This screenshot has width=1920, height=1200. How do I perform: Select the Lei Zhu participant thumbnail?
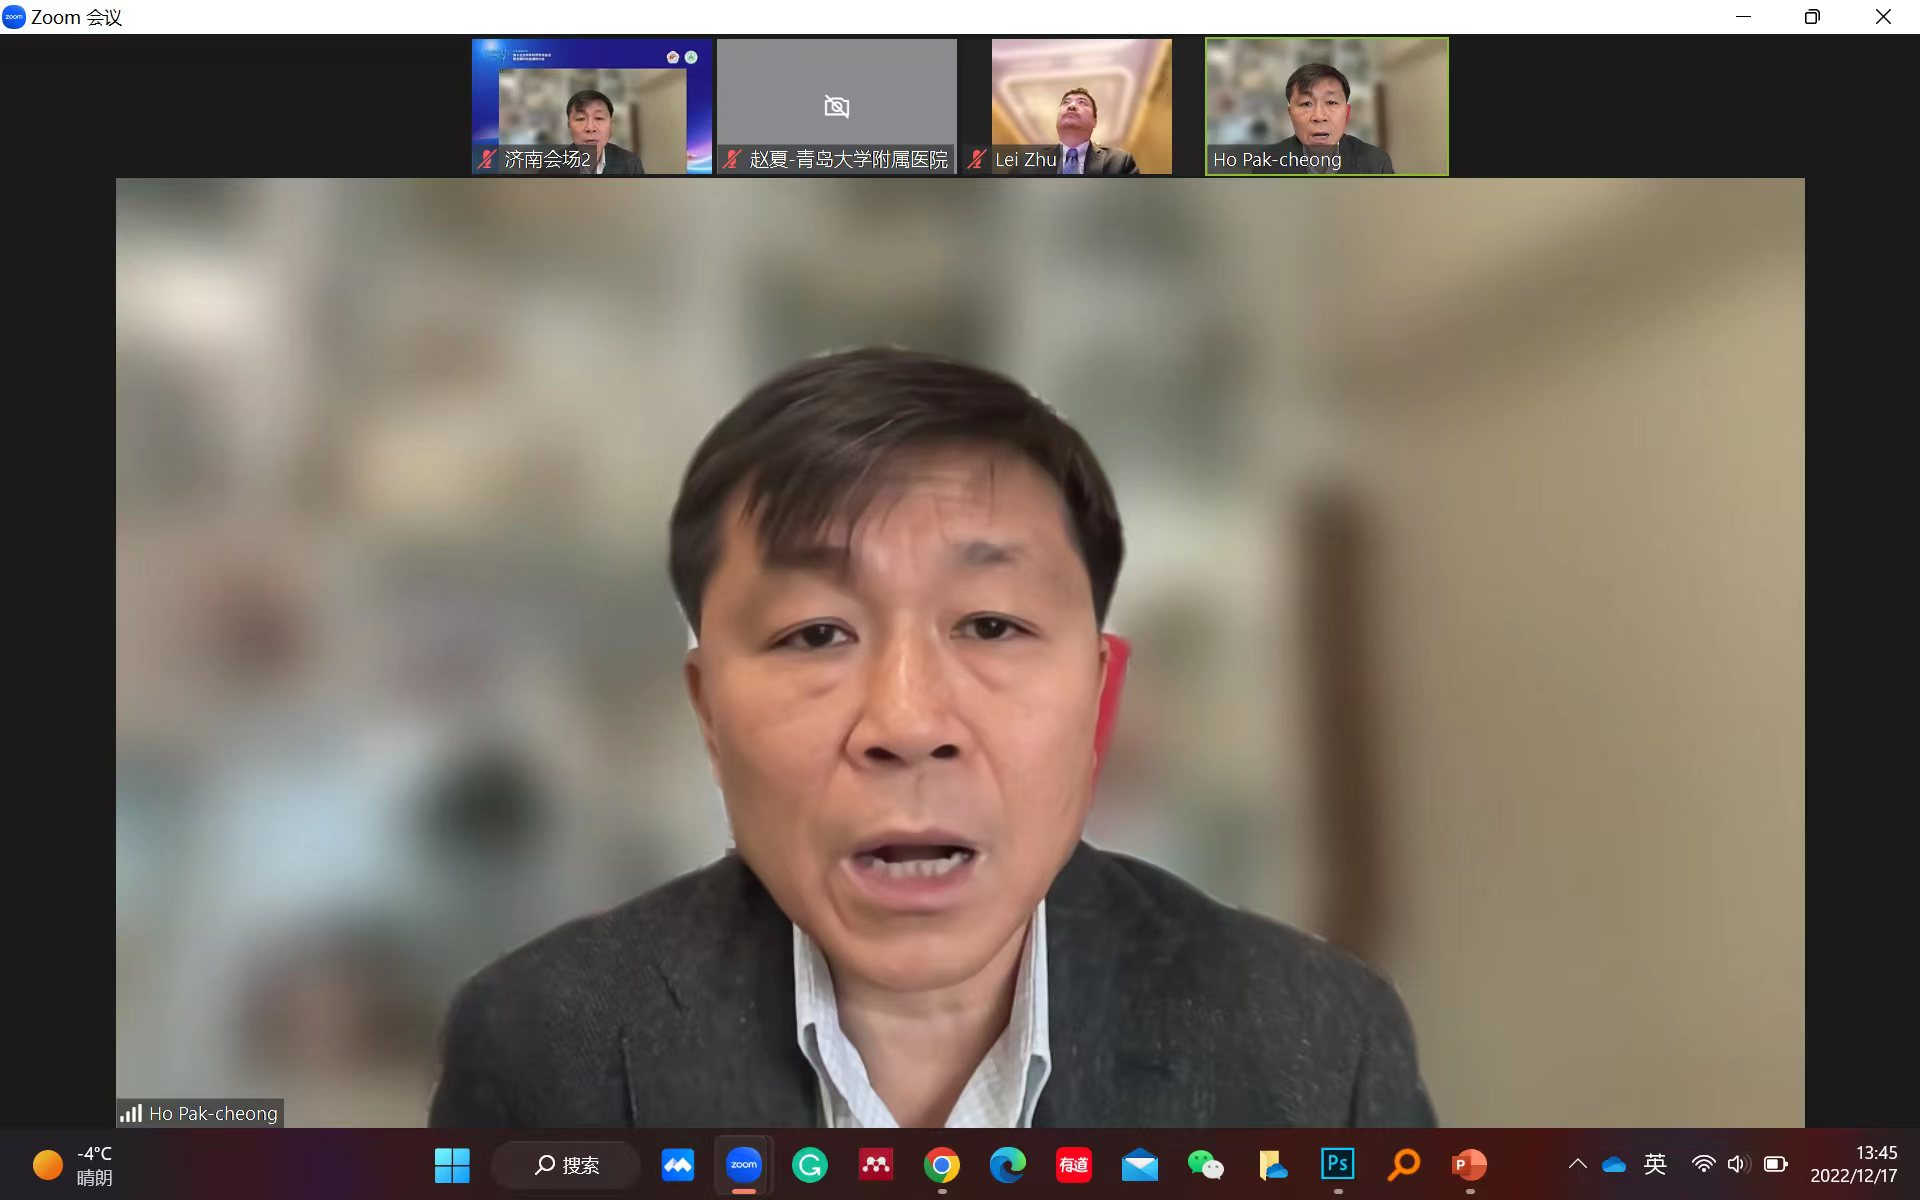[x=1082, y=106]
